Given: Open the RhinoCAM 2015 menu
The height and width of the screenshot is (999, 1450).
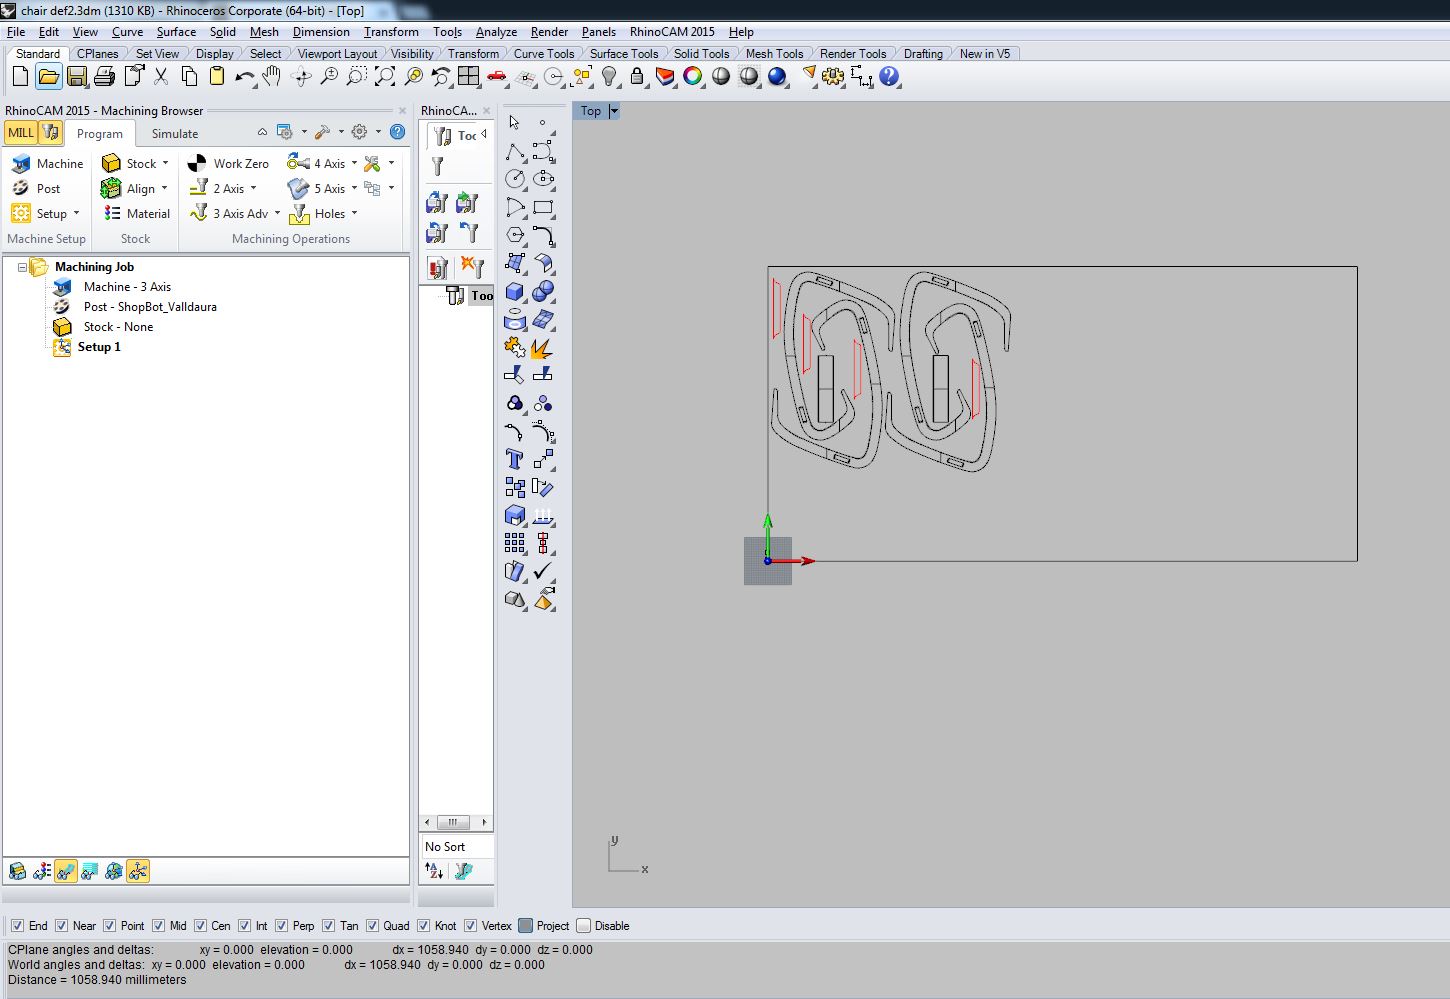Looking at the screenshot, I should click(x=672, y=32).
